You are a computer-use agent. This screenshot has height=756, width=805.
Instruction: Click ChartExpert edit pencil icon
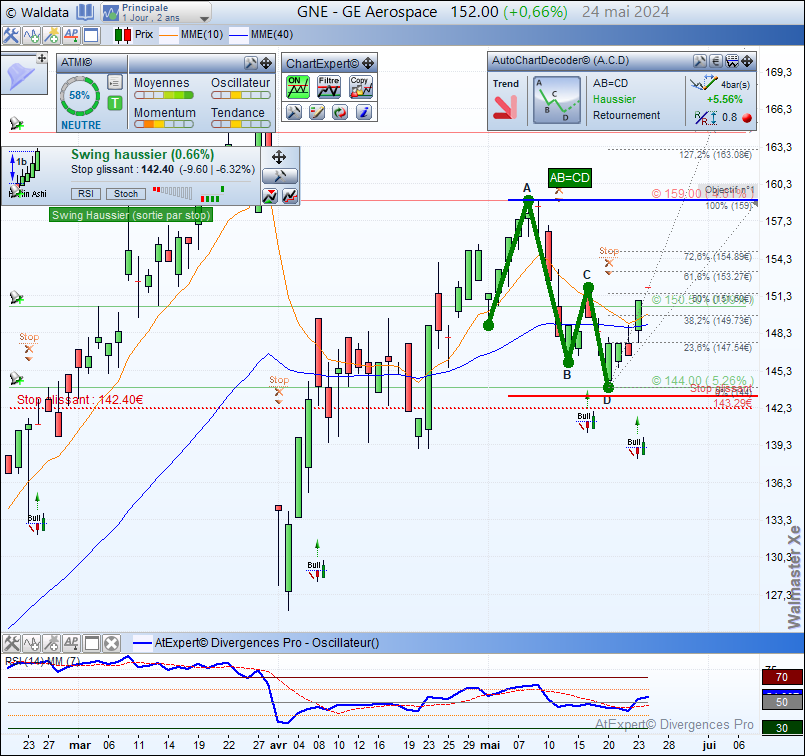pos(317,112)
